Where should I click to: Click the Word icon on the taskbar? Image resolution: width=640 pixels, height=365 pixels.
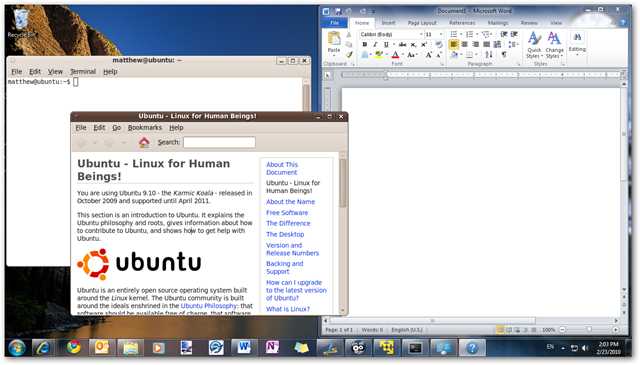[244, 347]
